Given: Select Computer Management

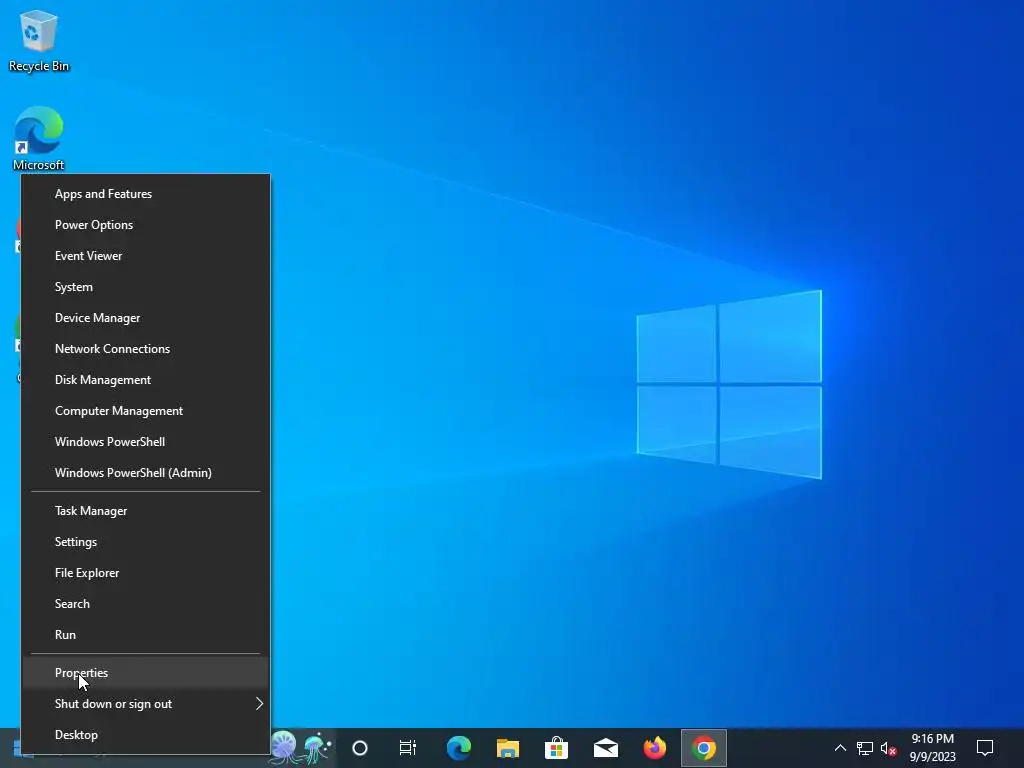Looking at the screenshot, I should point(146,411).
